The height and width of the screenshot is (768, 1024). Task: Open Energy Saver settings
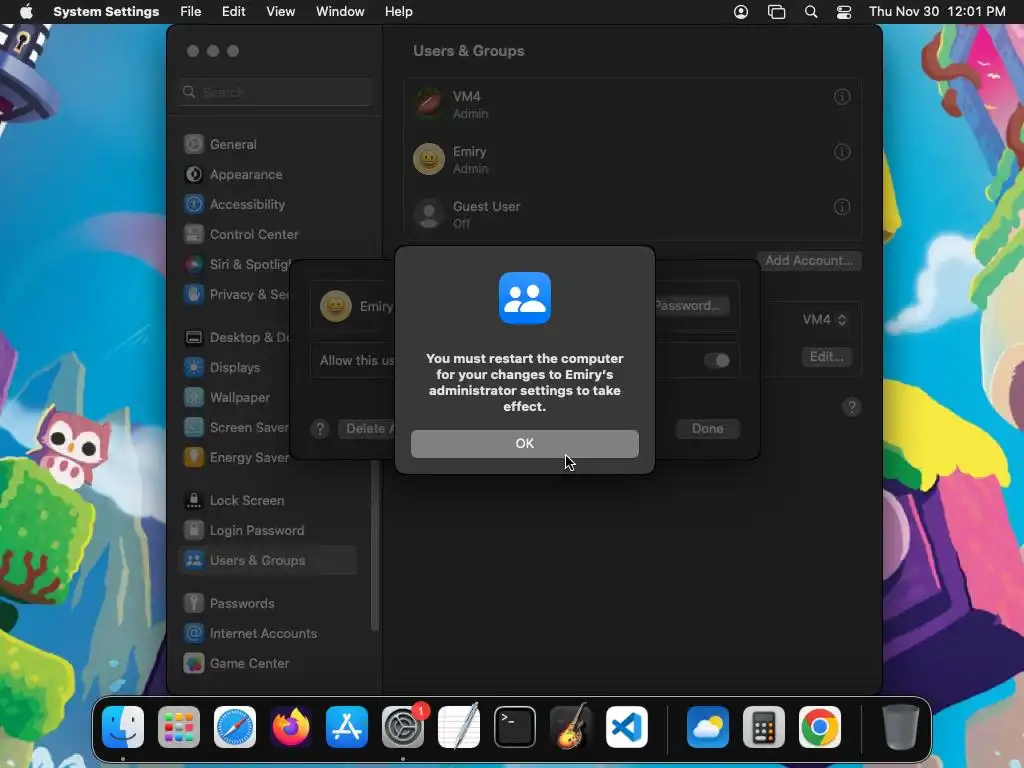point(236,458)
